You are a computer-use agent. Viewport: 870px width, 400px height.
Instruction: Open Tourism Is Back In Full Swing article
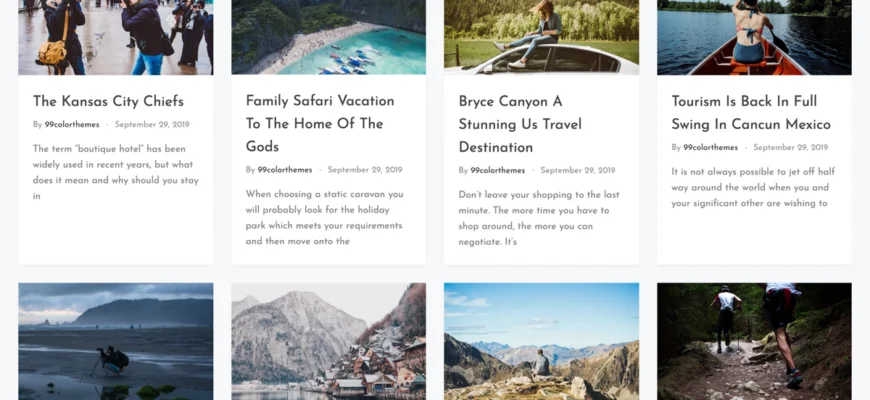(751, 113)
